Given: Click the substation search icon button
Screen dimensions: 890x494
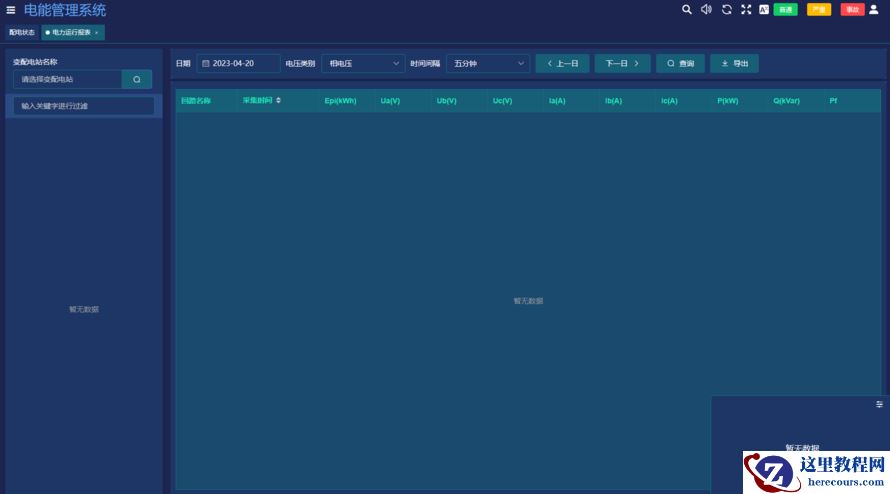Looking at the screenshot, I should [137, 79].
